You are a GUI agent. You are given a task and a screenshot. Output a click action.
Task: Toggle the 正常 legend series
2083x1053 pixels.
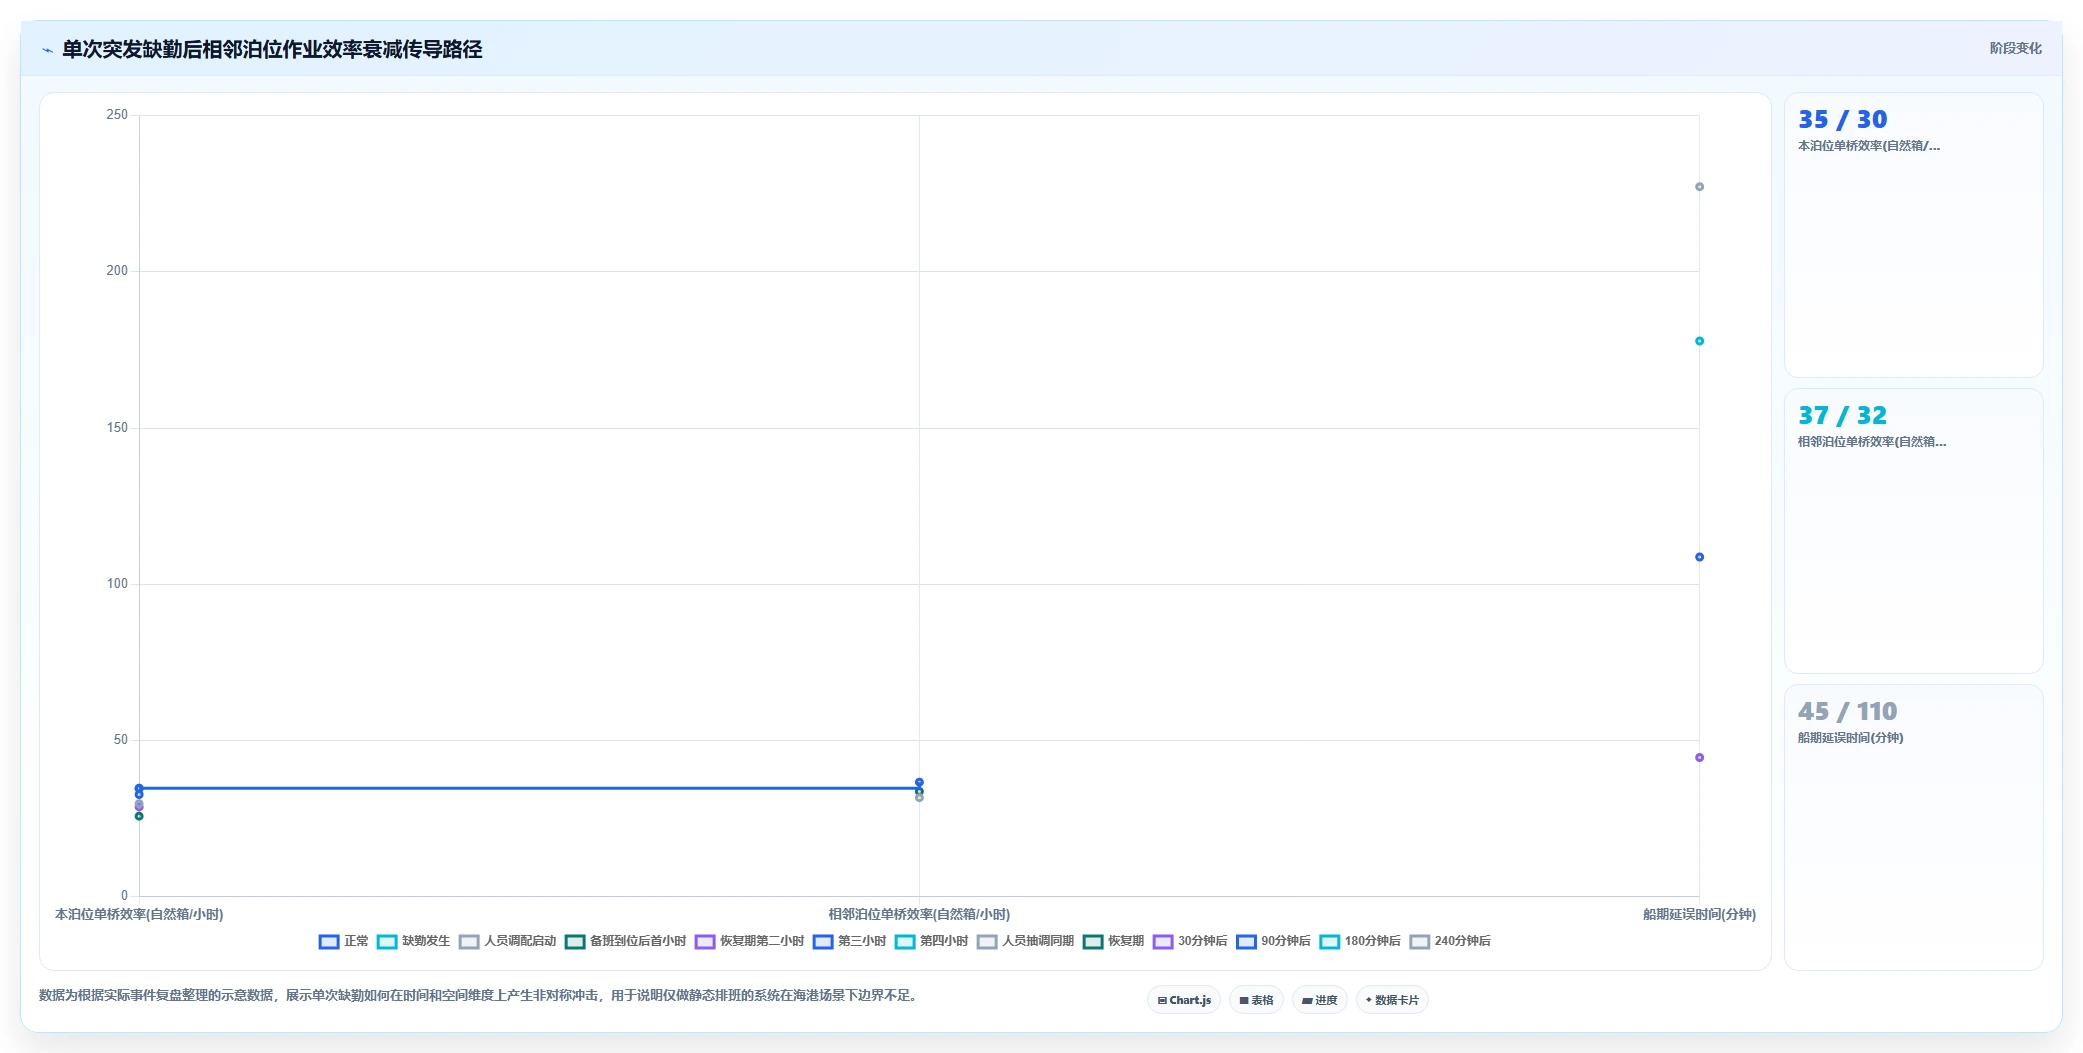(343, 941)
